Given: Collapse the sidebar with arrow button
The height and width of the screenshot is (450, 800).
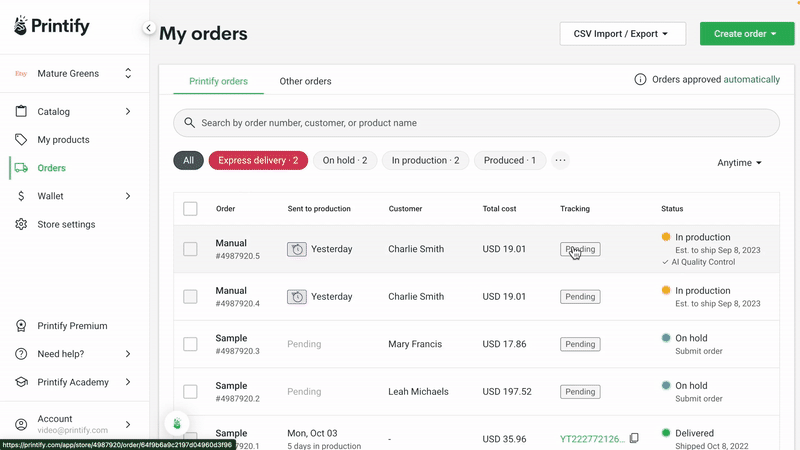Looking at the screenshot, I should 148,28.
